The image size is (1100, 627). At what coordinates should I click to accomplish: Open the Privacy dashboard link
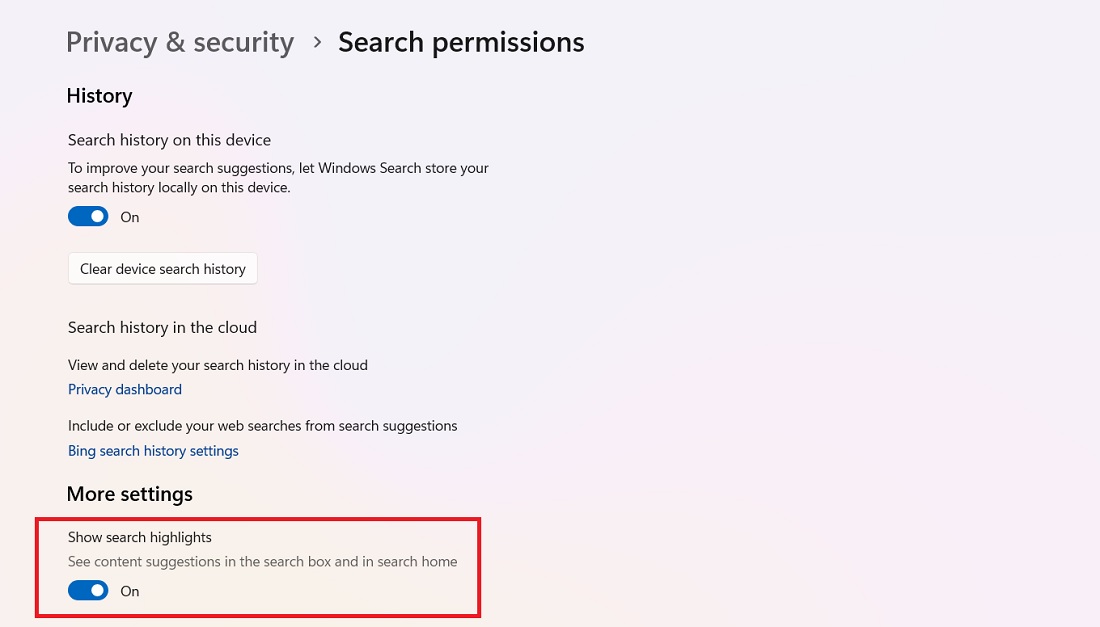click(124, 389)
